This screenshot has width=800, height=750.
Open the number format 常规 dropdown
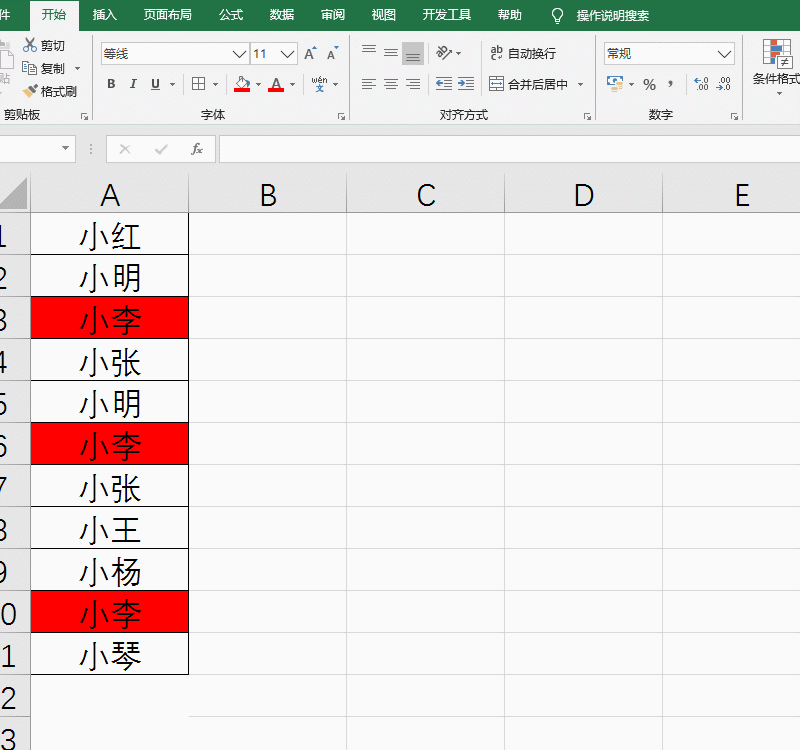(724, 54)
